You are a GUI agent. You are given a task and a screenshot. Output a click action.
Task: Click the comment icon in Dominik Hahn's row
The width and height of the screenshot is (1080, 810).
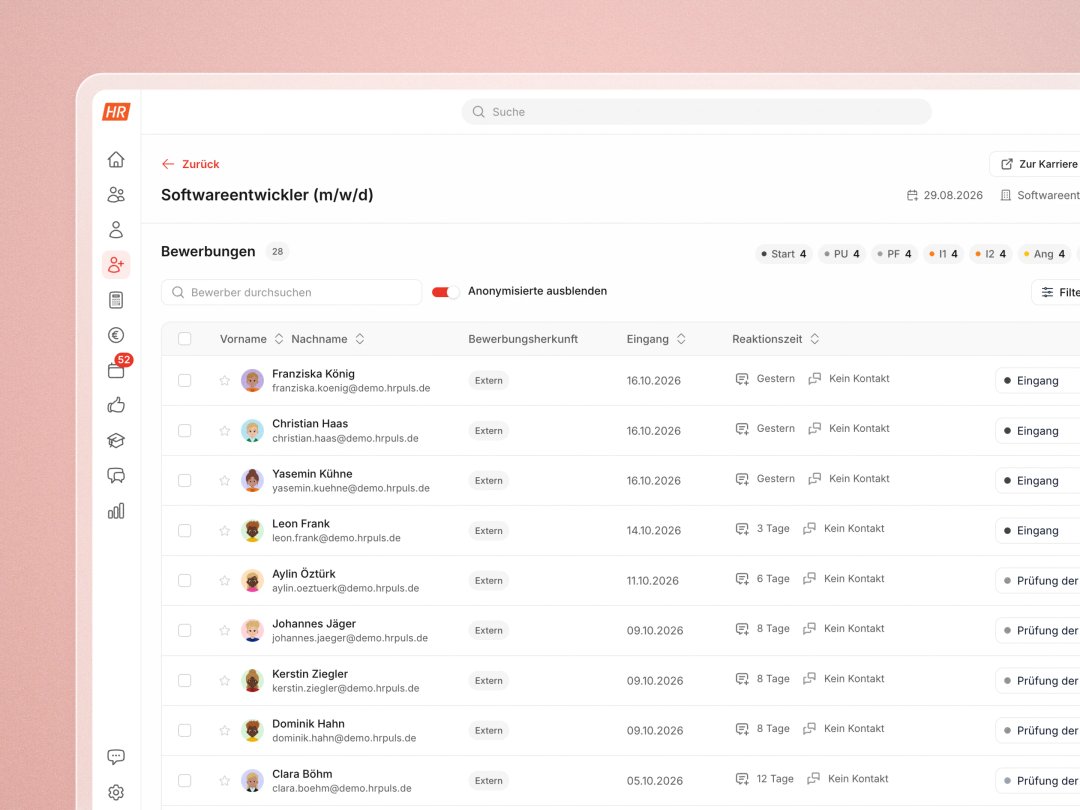(x=742, y=729)
